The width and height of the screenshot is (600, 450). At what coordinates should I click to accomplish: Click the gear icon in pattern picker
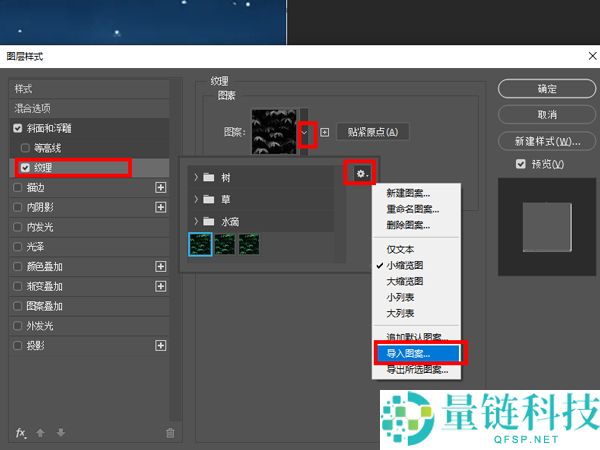[360, 174]
